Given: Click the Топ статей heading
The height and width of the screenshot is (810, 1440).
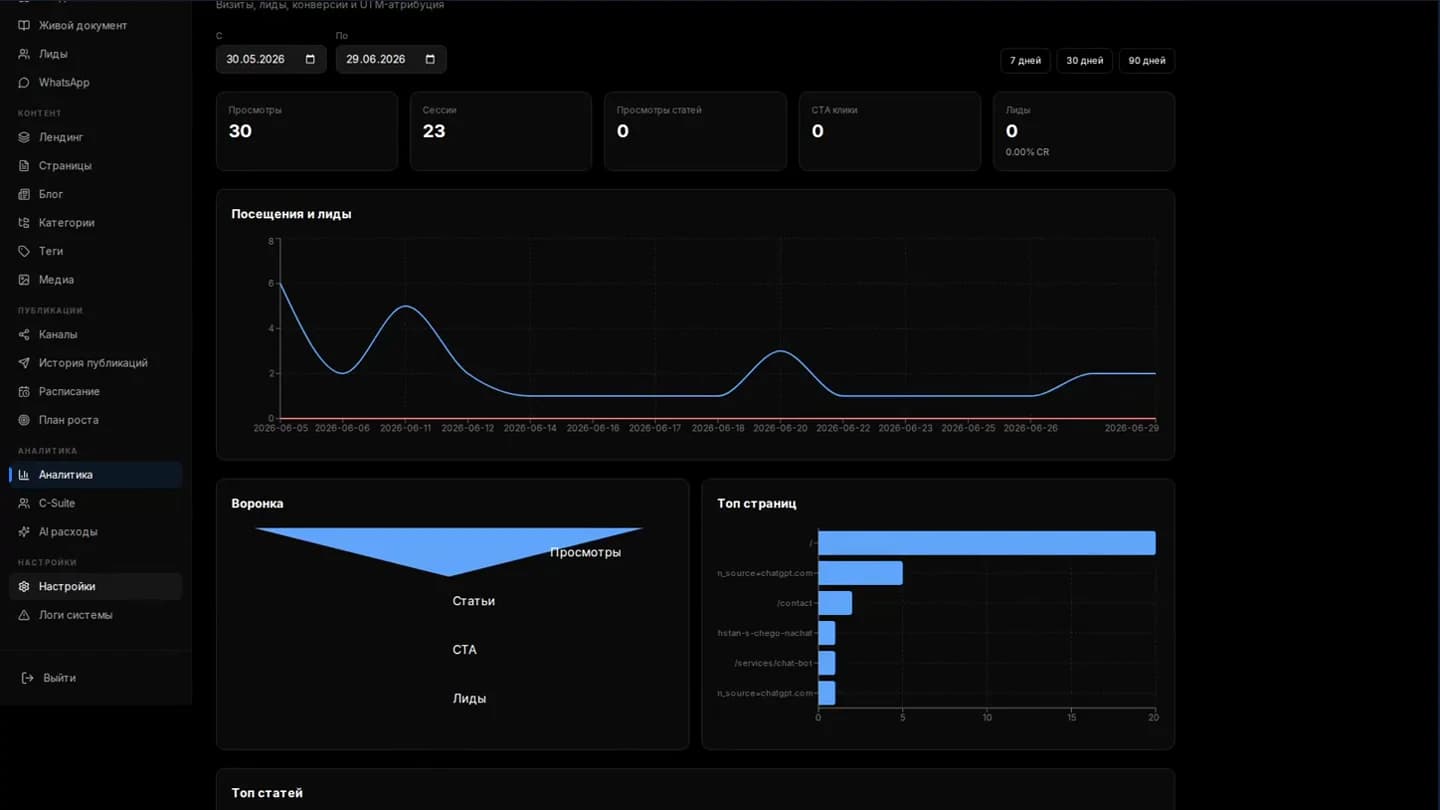Looking at the screenshot, I should click(267, 793).
